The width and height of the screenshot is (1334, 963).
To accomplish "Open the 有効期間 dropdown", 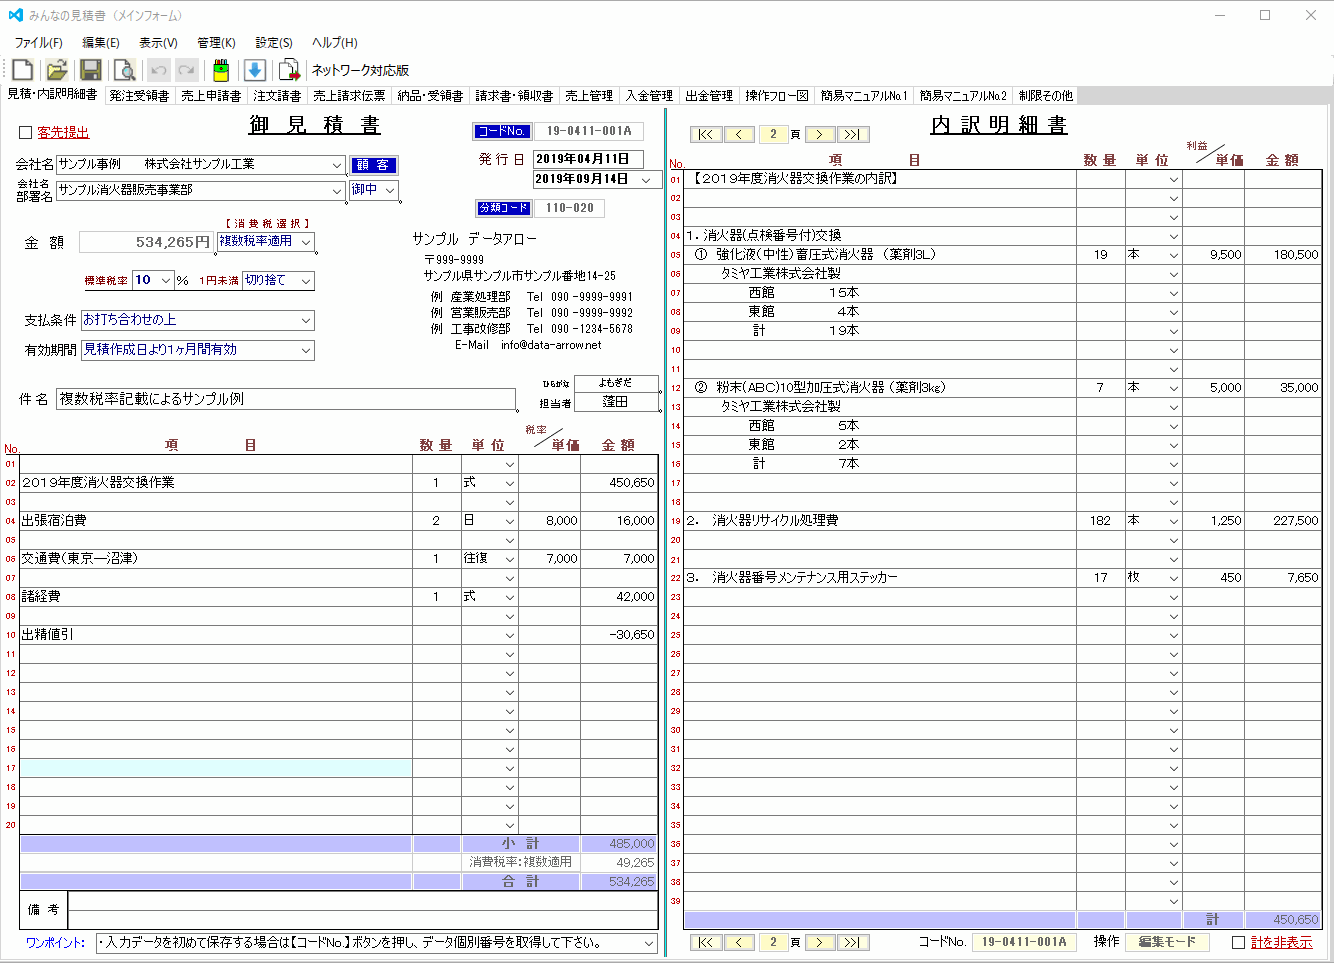I will click(x=306, y=350).
